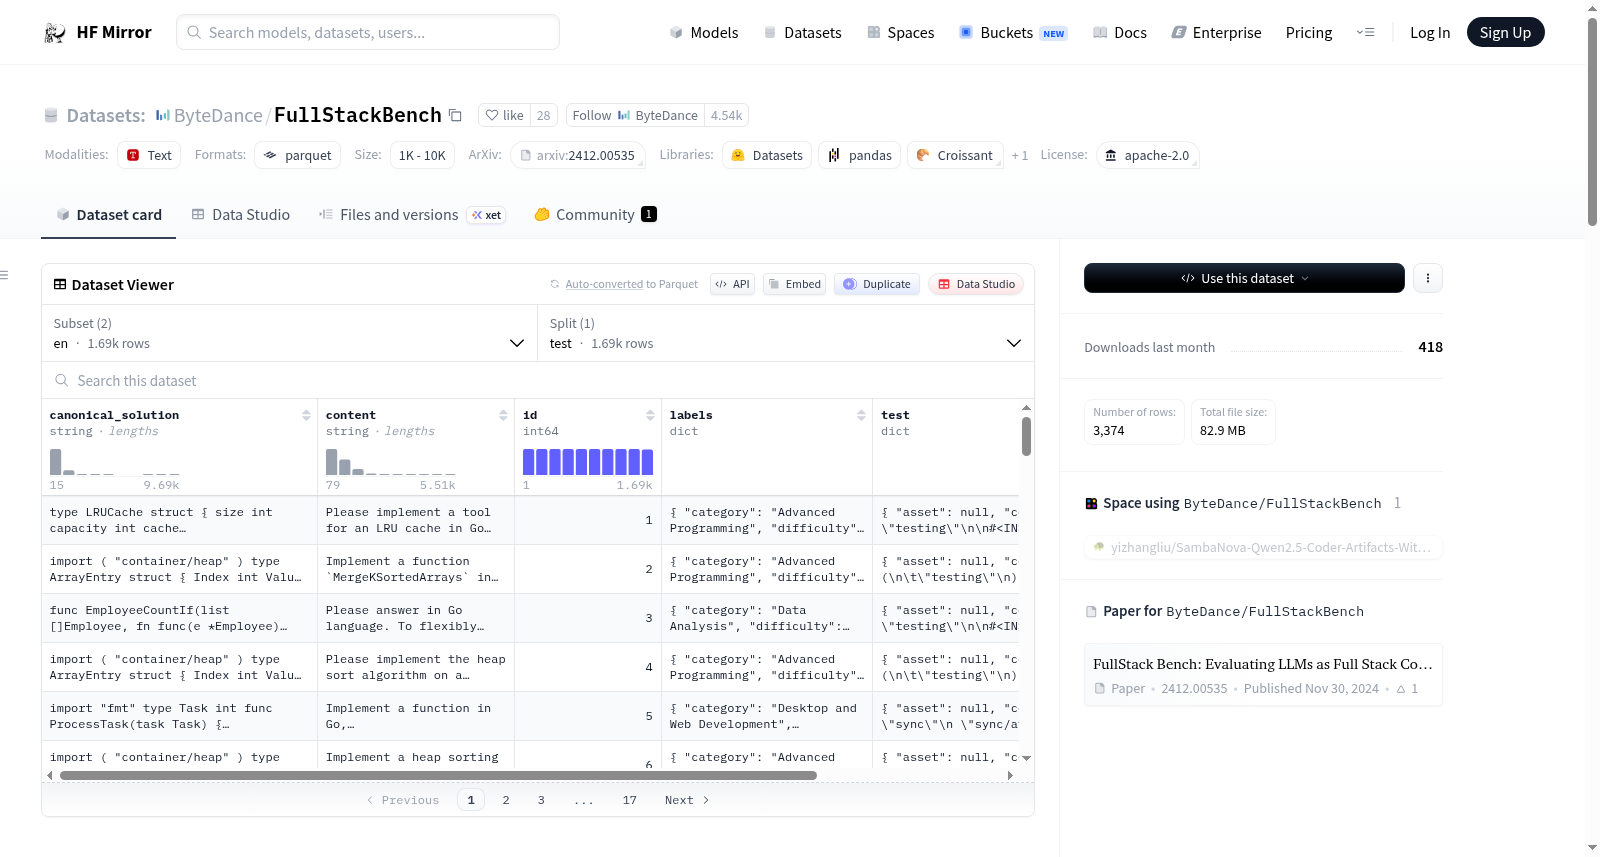Click the id column histogram bars

pyautogui.click(x=588, y=462)
